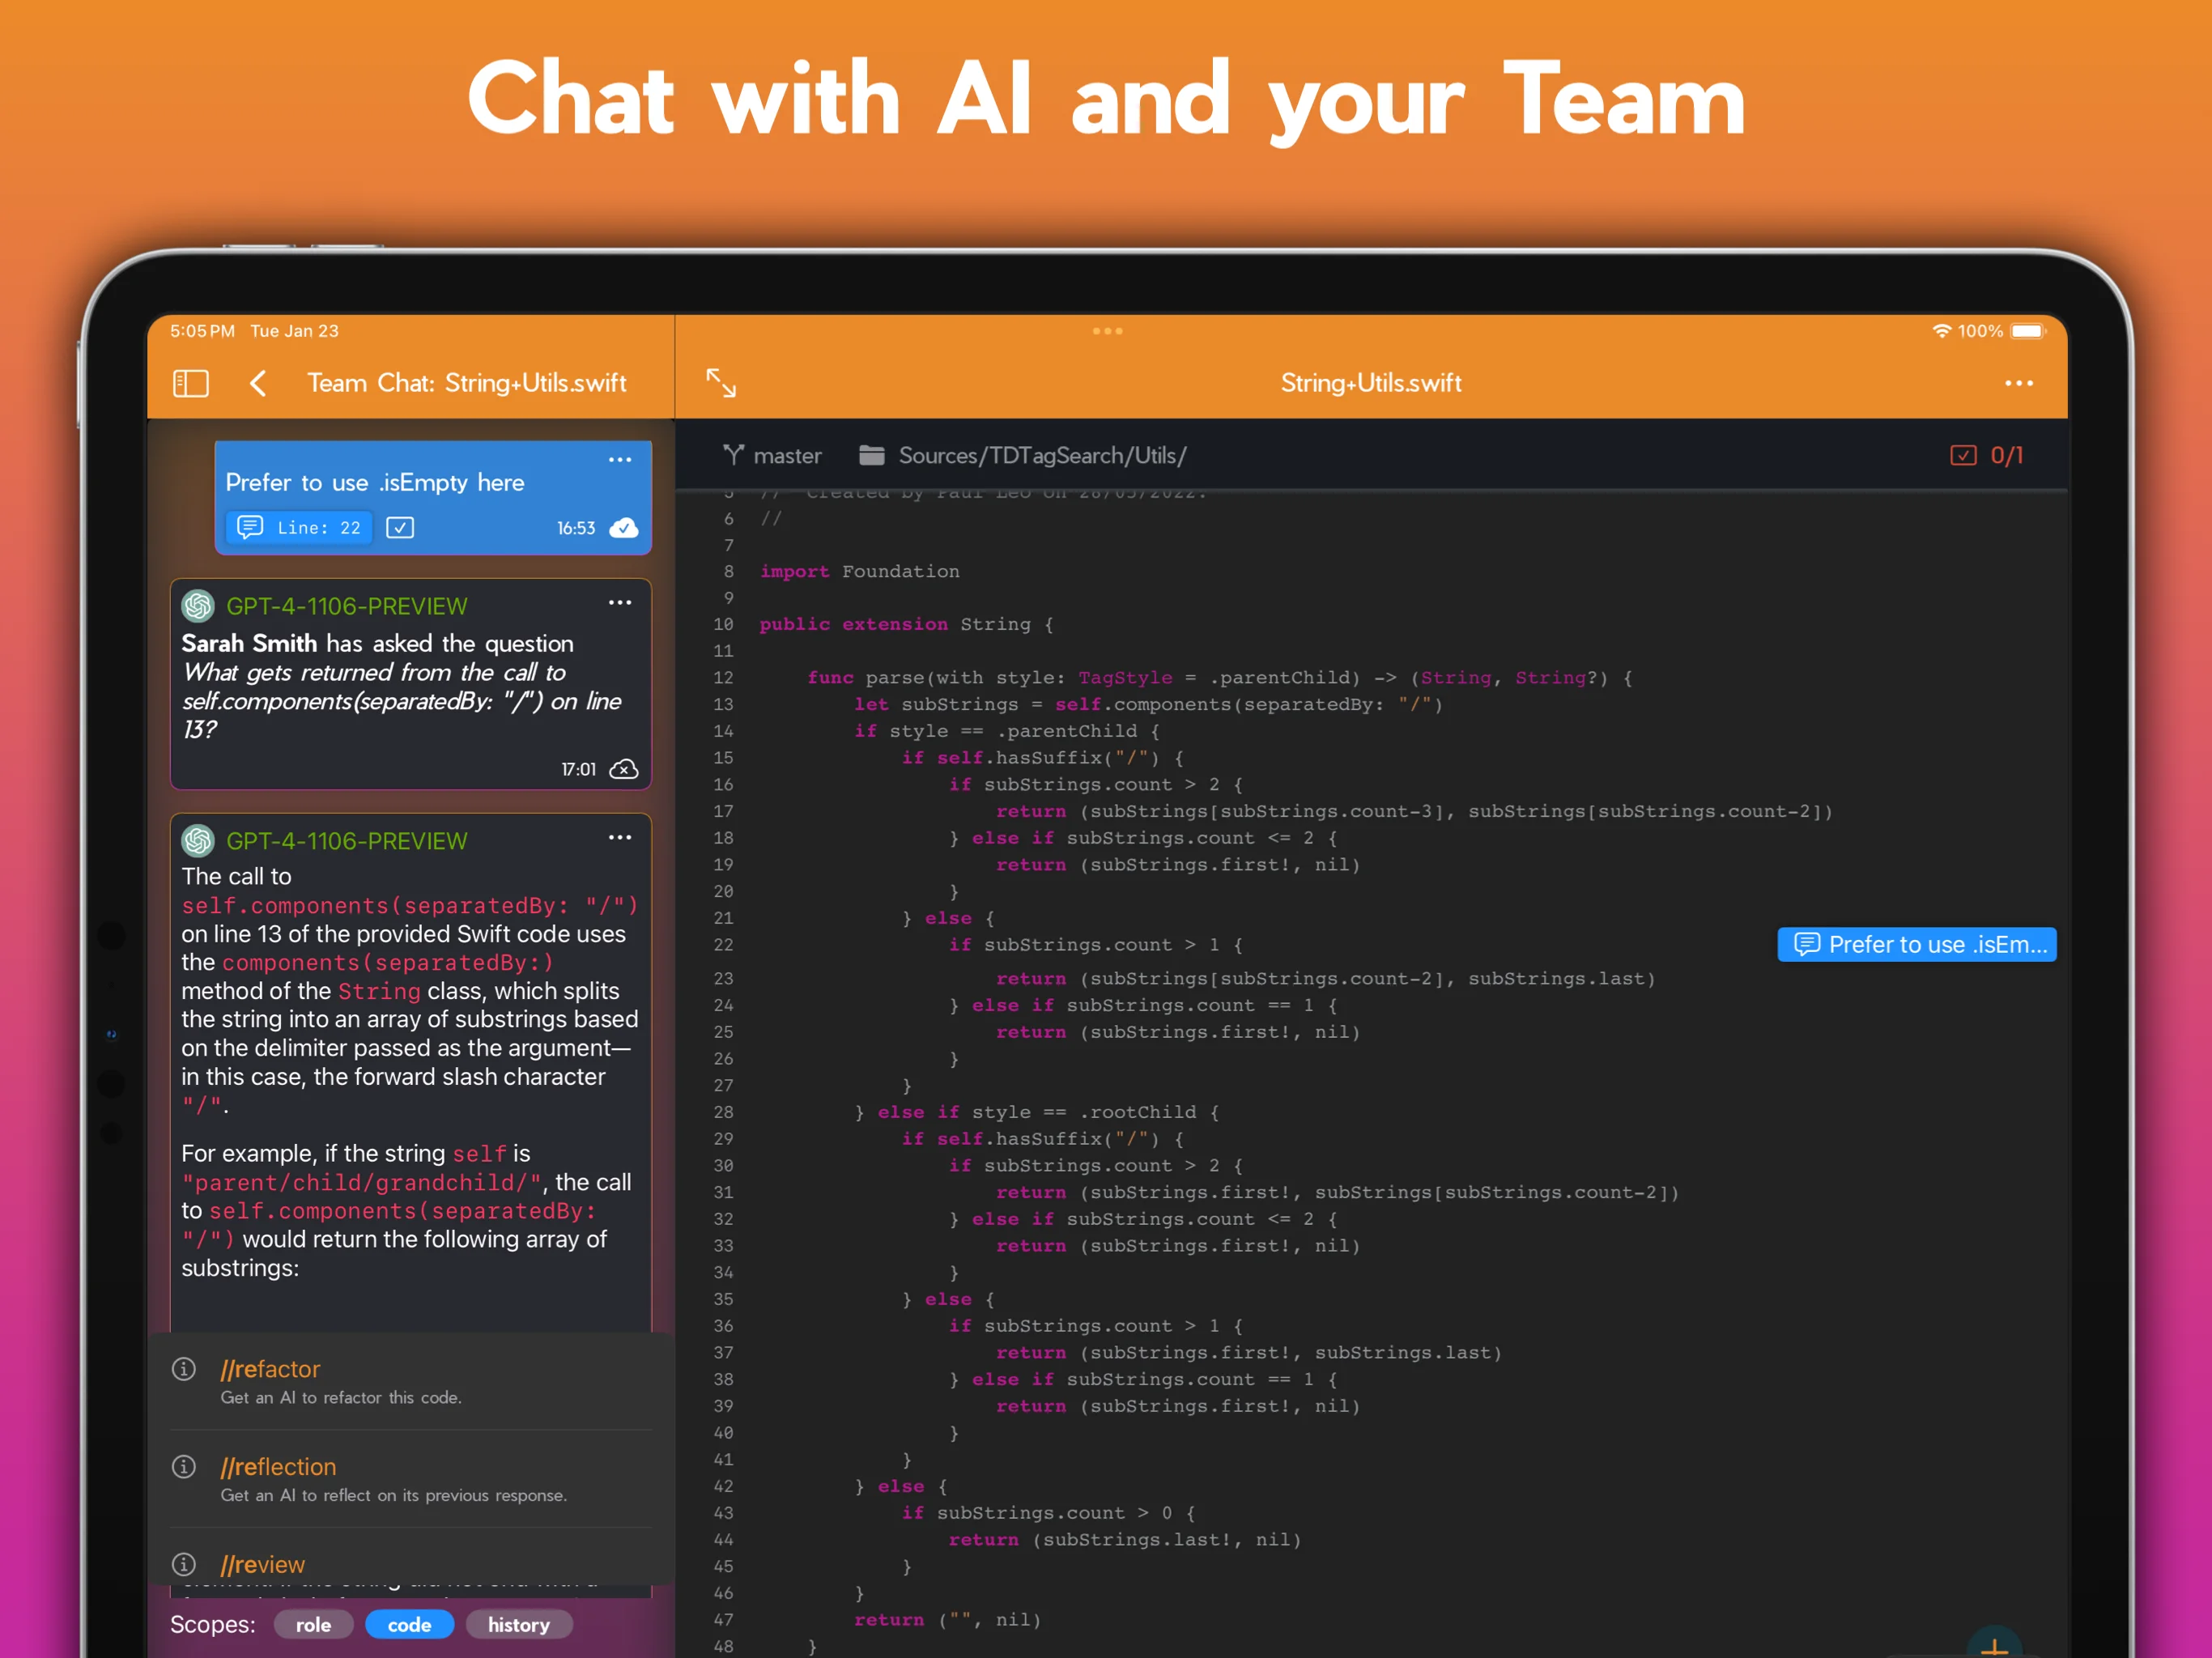The image size is (2212, 1658).
Task: Toggle the history scope
Action: coord(518,1625)
